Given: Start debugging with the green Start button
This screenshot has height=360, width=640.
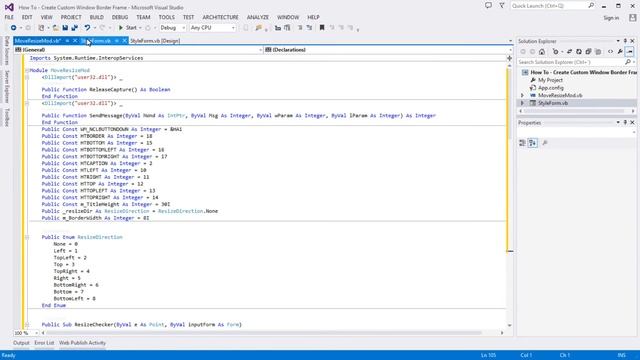Looking at the screenshot, I should (128, 28).
